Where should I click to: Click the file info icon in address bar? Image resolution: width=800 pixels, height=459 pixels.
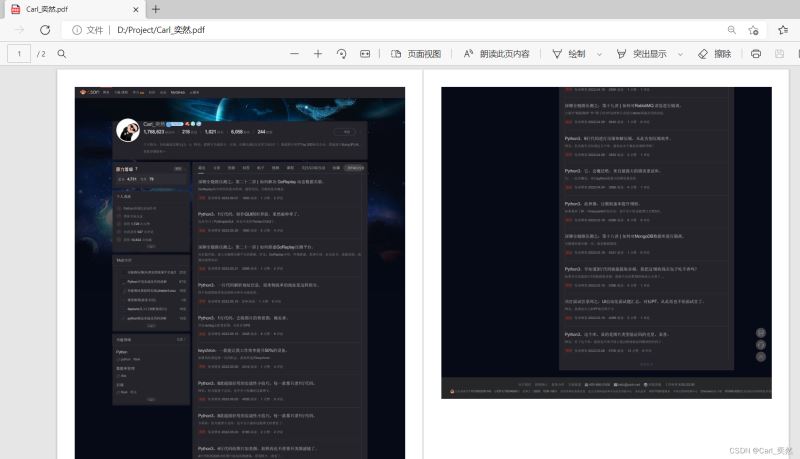pos(77,30)
